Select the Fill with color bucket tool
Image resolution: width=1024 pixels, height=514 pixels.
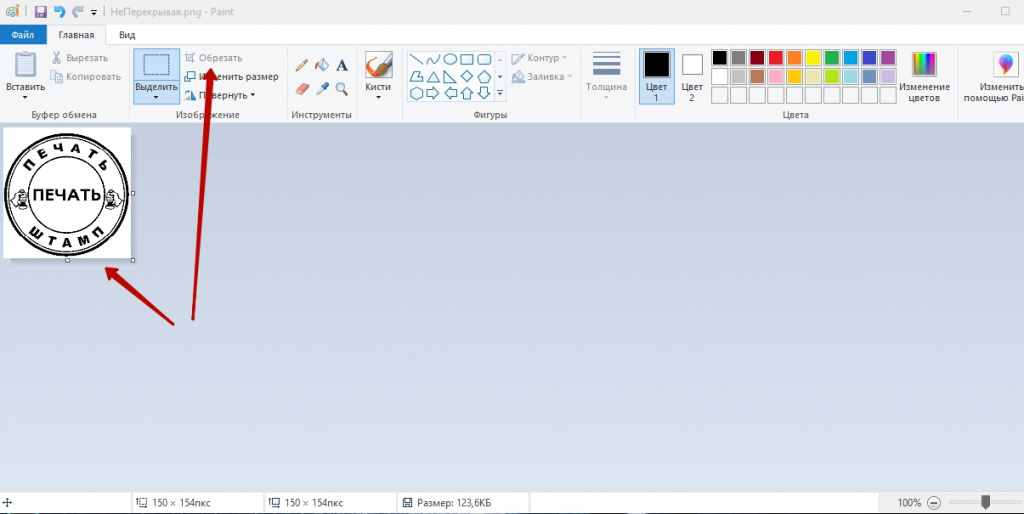click(322, 65)
